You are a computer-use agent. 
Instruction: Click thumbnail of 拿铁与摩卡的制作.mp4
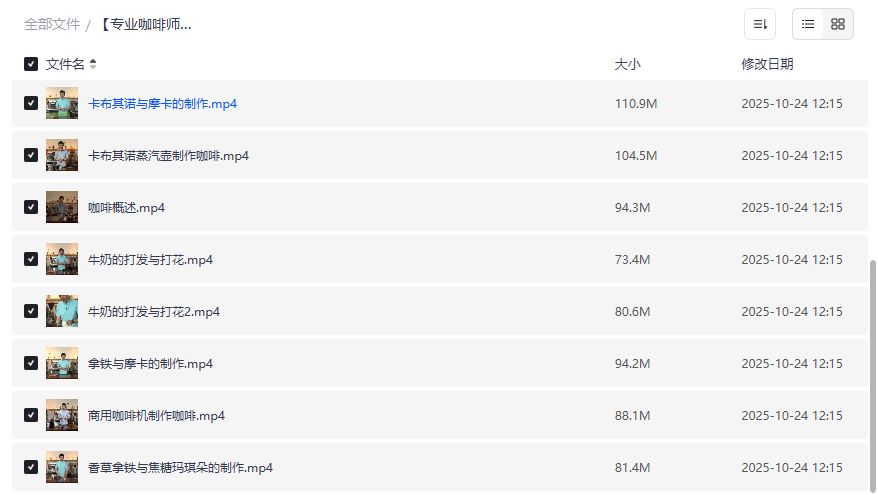[62, 363]
